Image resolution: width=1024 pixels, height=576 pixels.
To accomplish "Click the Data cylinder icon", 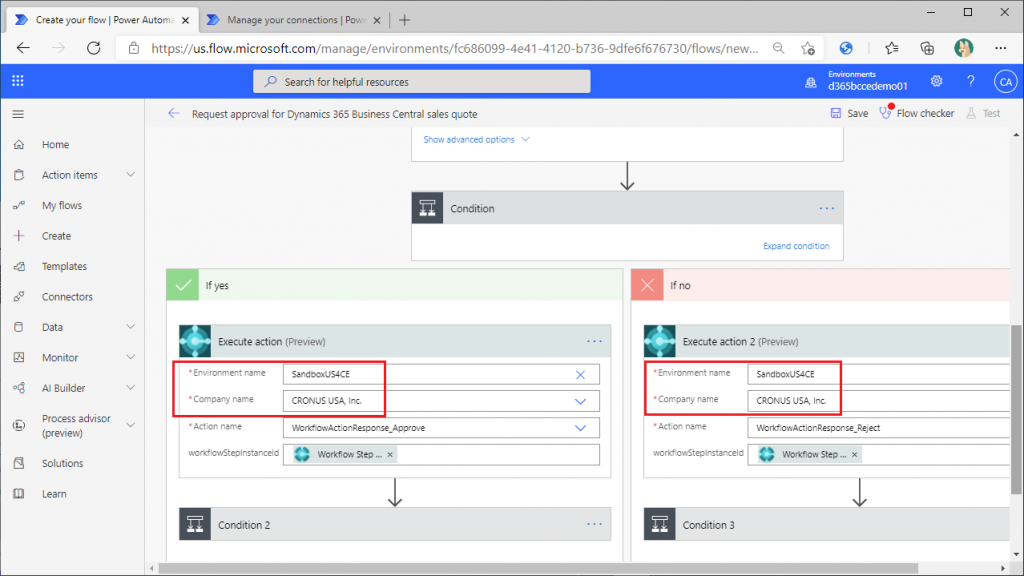I will click(19, 327).
